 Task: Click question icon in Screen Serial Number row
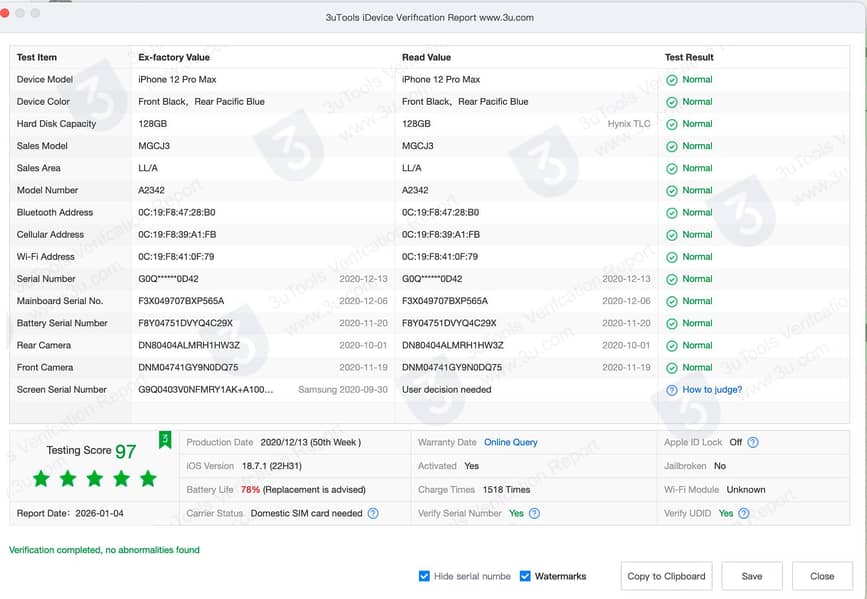click(672, 390)
